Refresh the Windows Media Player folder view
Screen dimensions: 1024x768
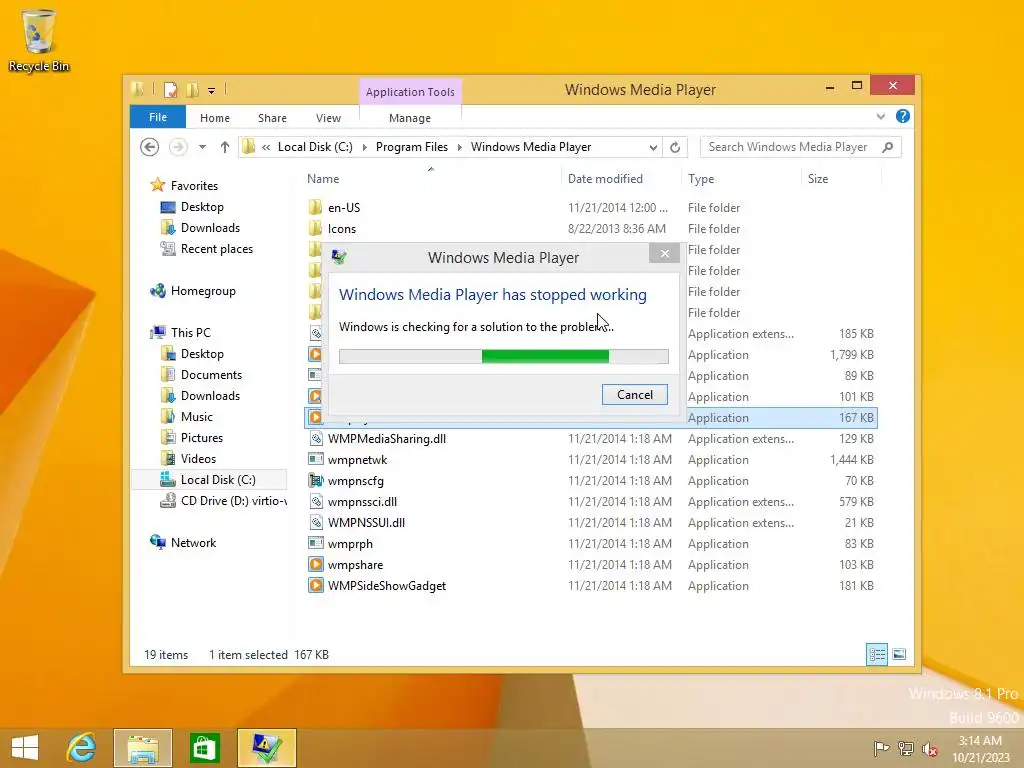point(675,148)
